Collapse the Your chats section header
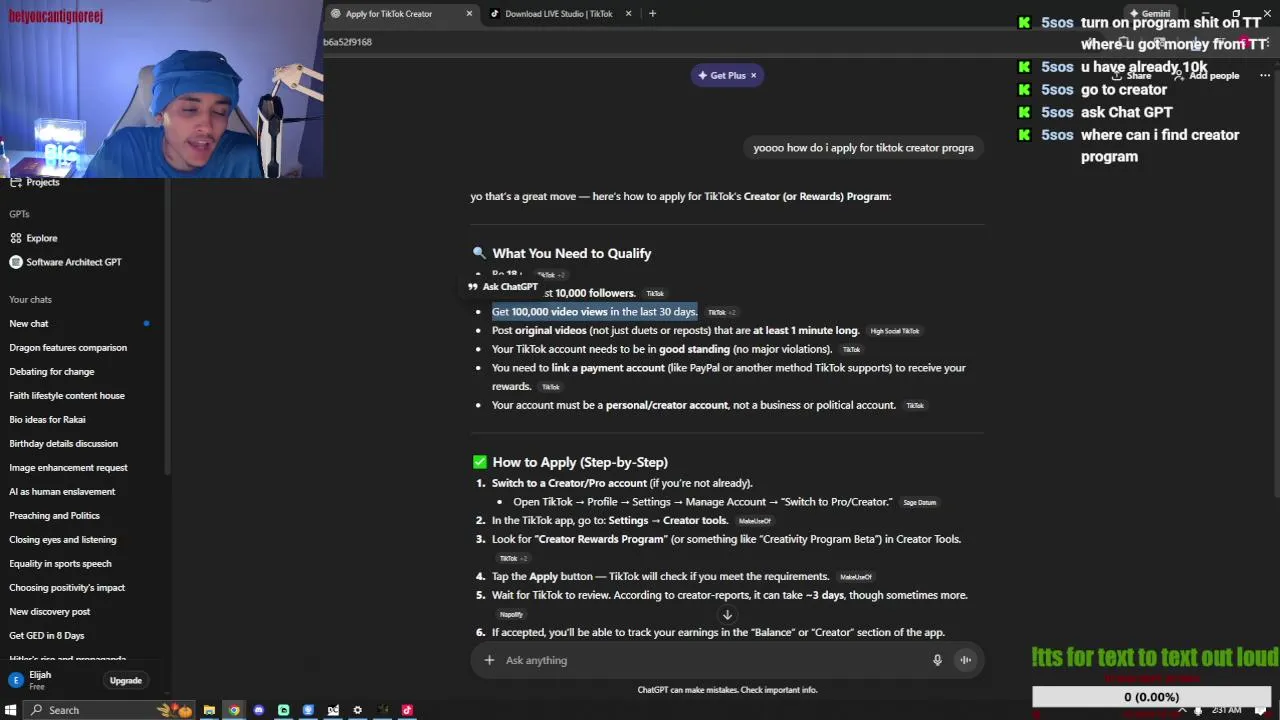 pos(30,300)
